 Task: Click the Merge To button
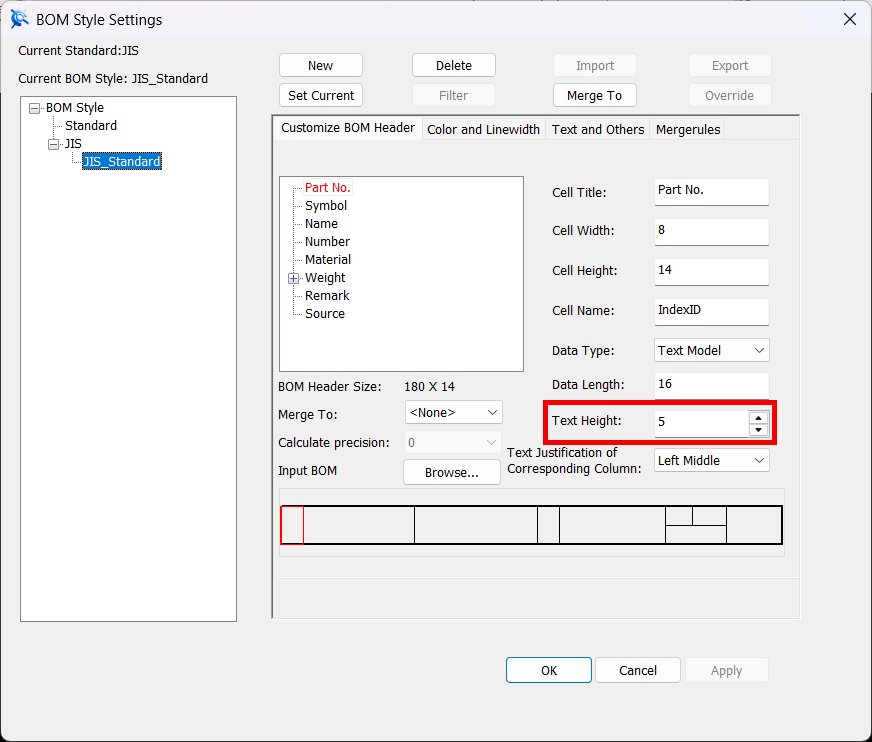click(594, 96)
